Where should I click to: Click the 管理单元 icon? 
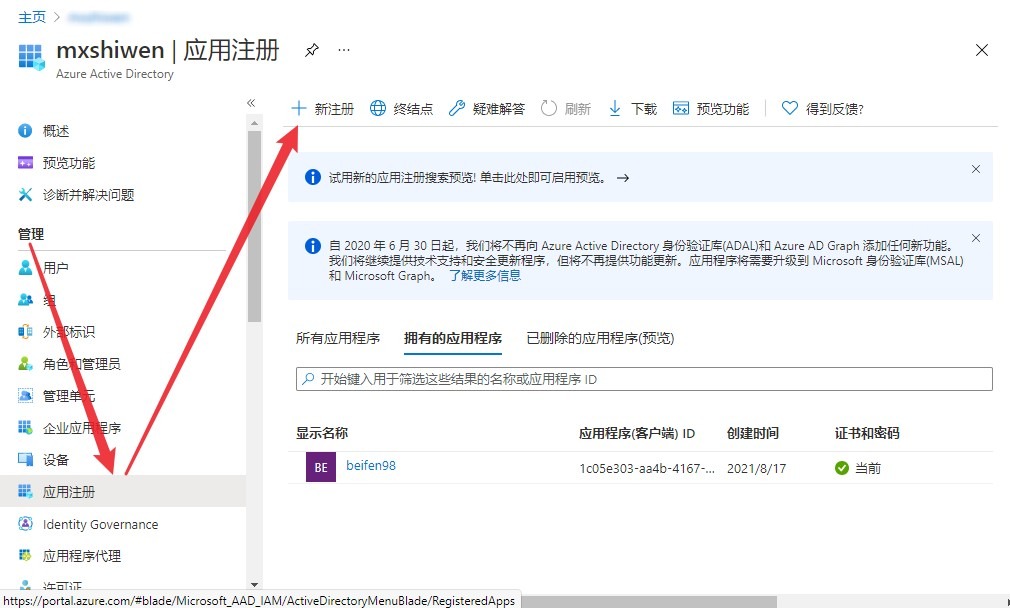tap(25, 395)
